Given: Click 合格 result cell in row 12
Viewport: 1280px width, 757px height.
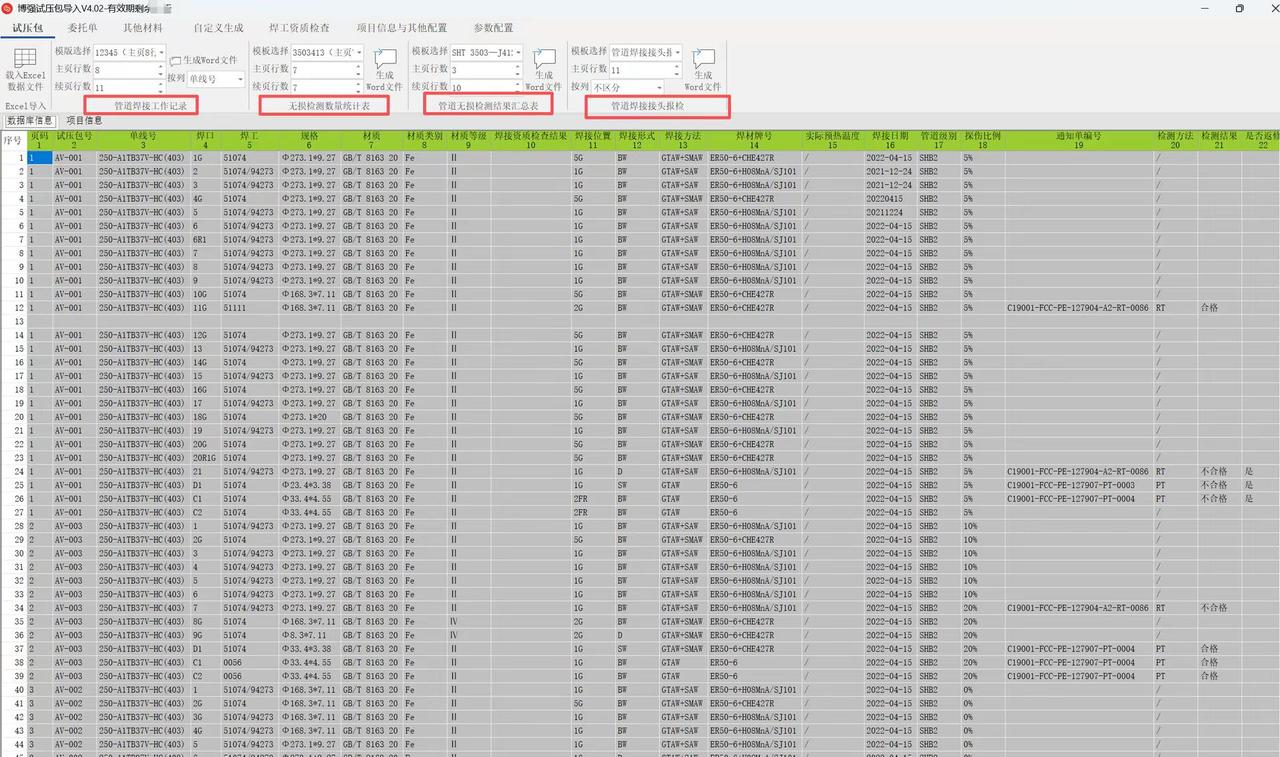Looking at the screenshot, I should tap(1220, 307).
